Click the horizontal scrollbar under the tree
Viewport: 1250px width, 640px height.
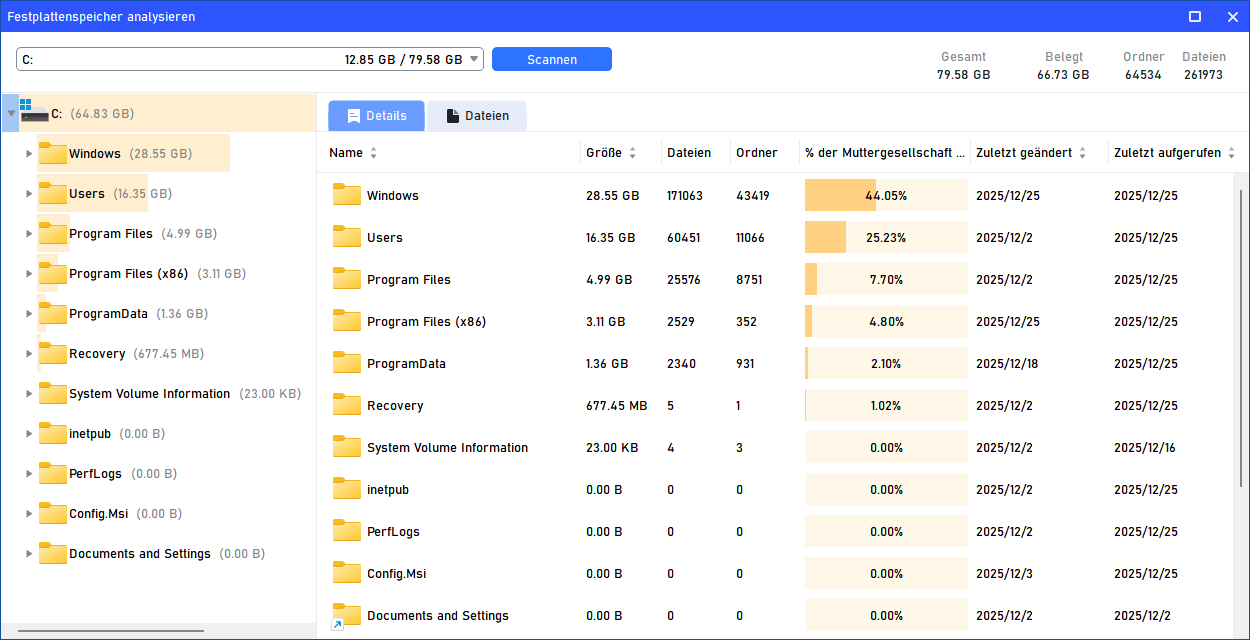(x=111, y=631)
